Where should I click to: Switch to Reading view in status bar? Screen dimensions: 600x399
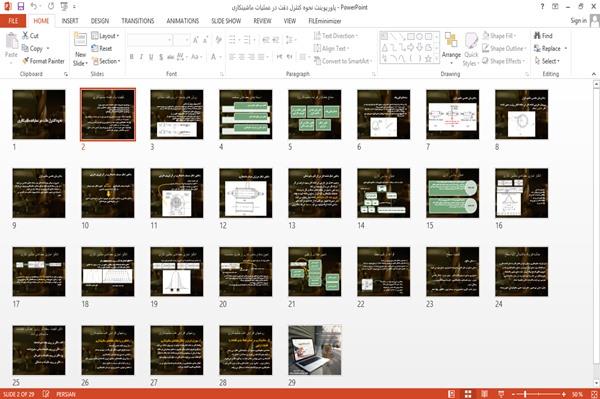[x=484, y=394]
